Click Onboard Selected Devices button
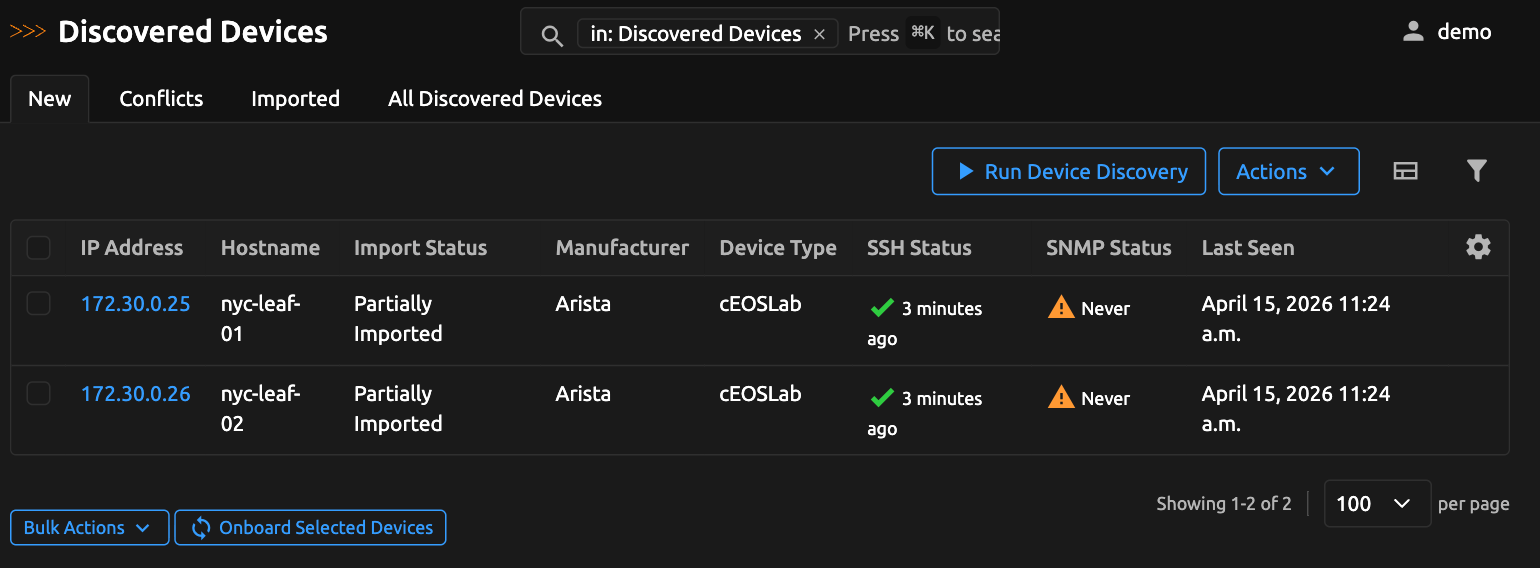The width and height of the screenshot is (1540, 568). pyautogui.click(x=310, y=527)
